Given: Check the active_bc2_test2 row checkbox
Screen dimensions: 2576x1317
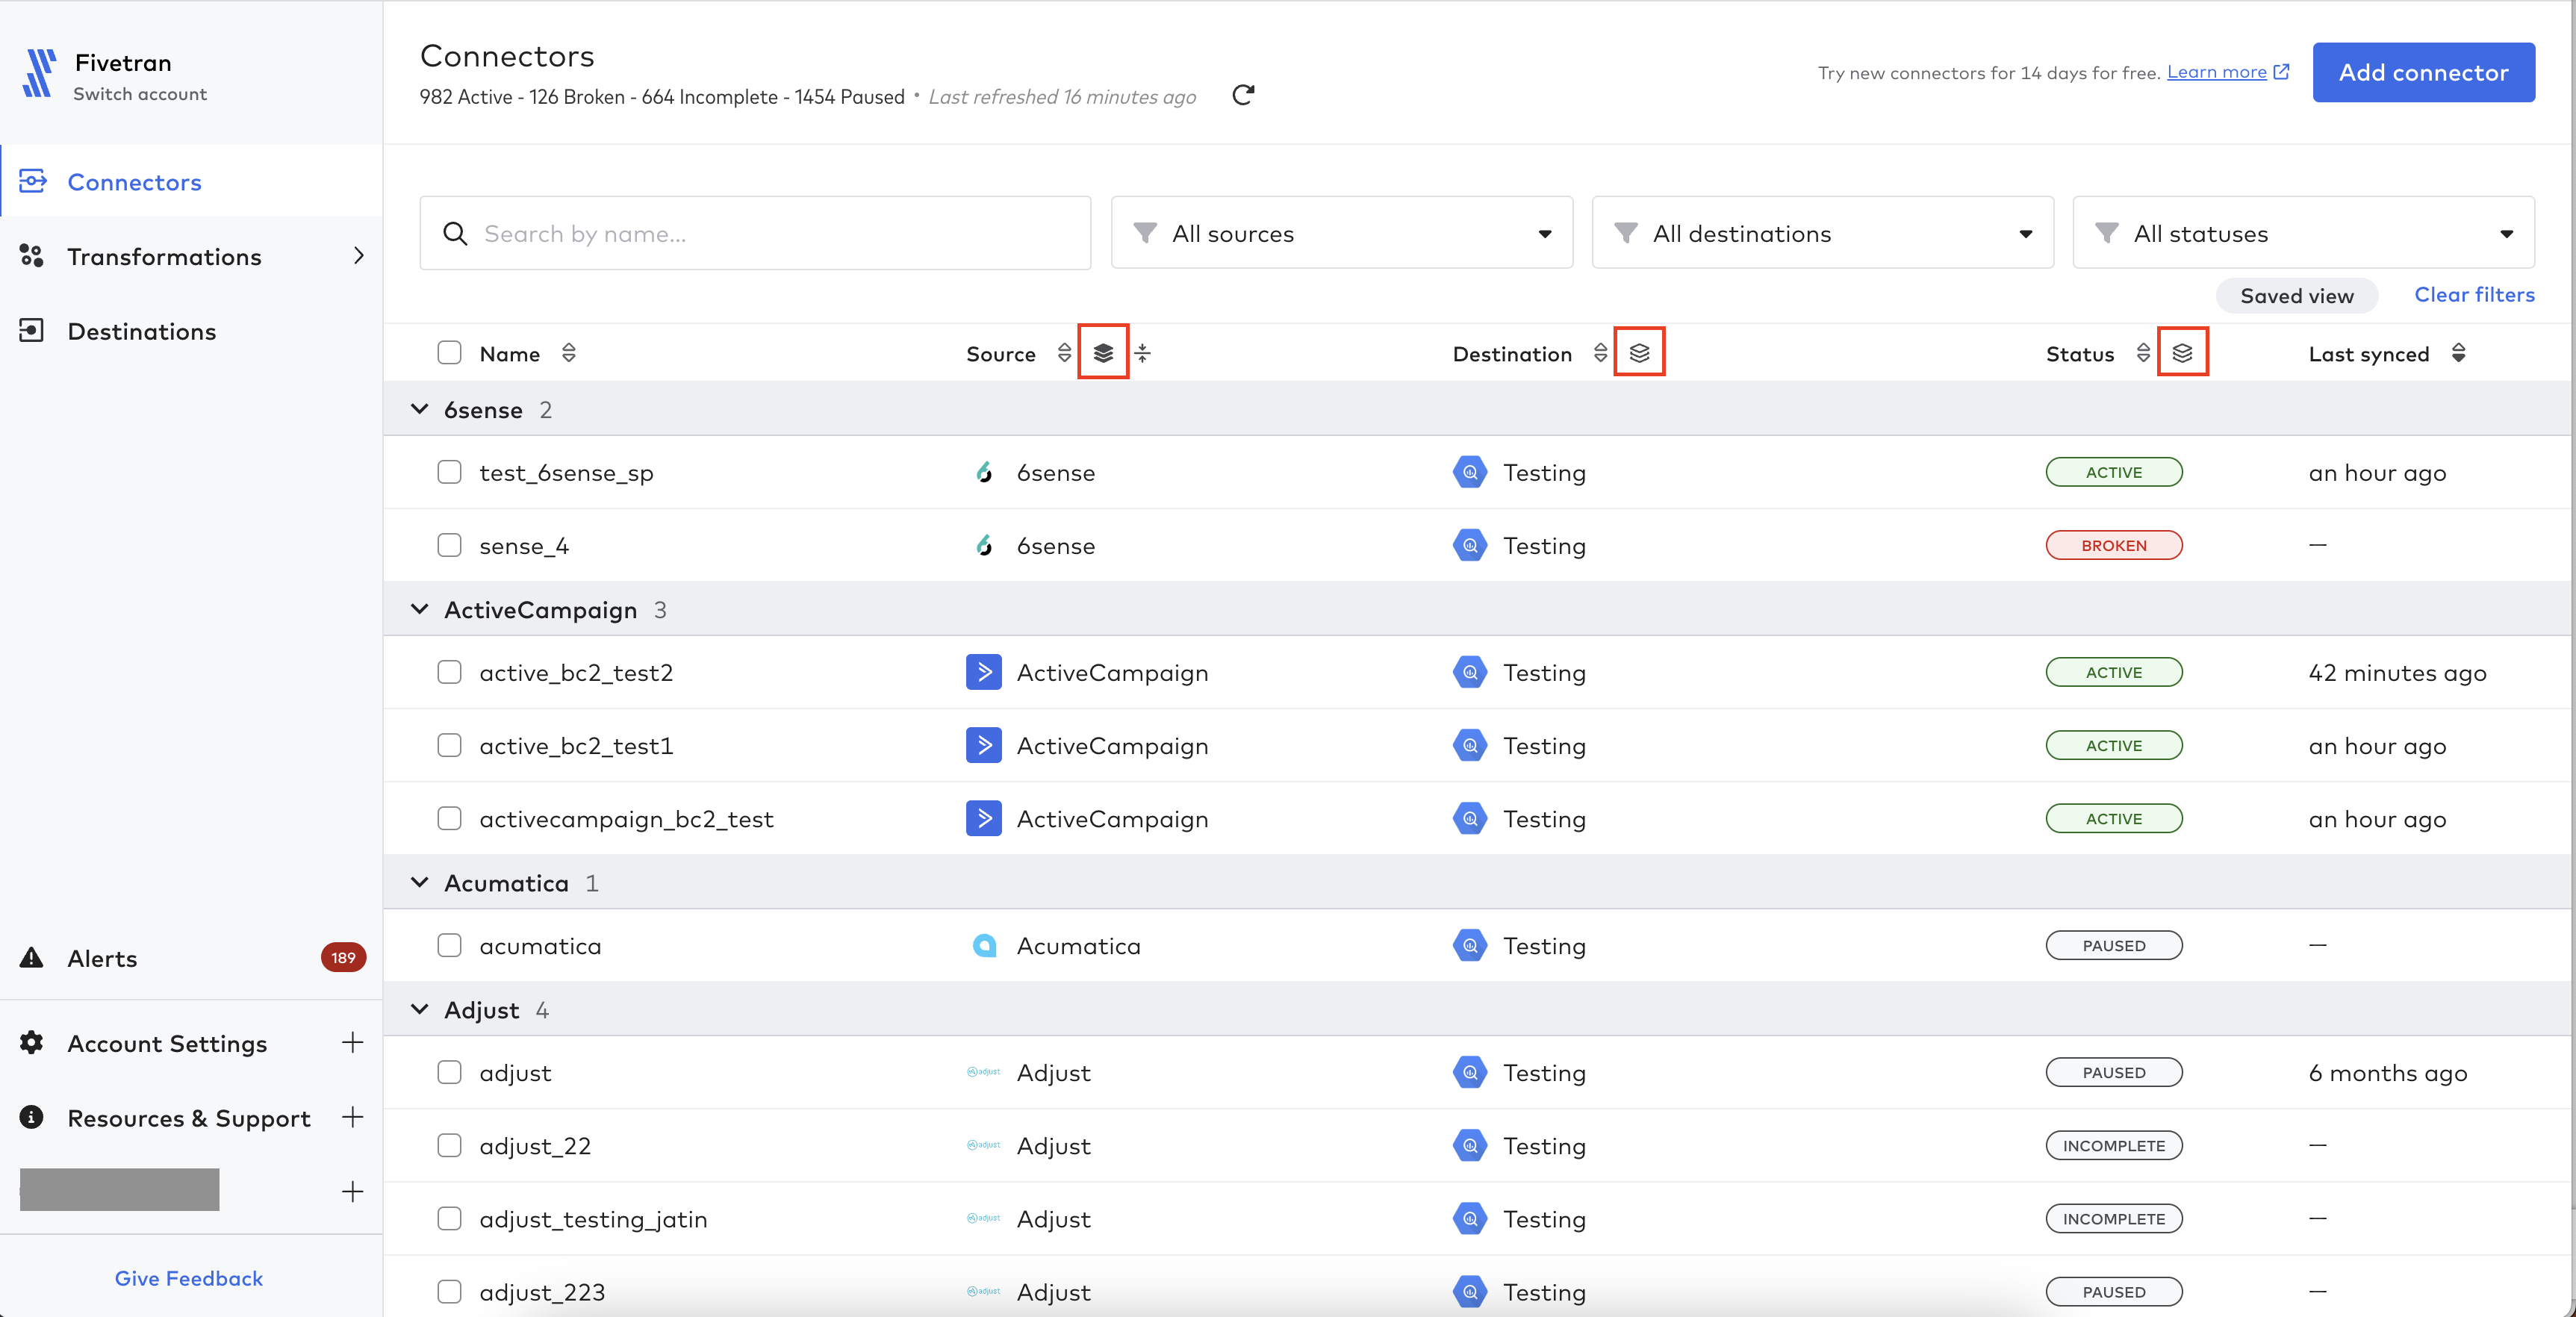Looking at the screenshot, I should pos(449,672).
